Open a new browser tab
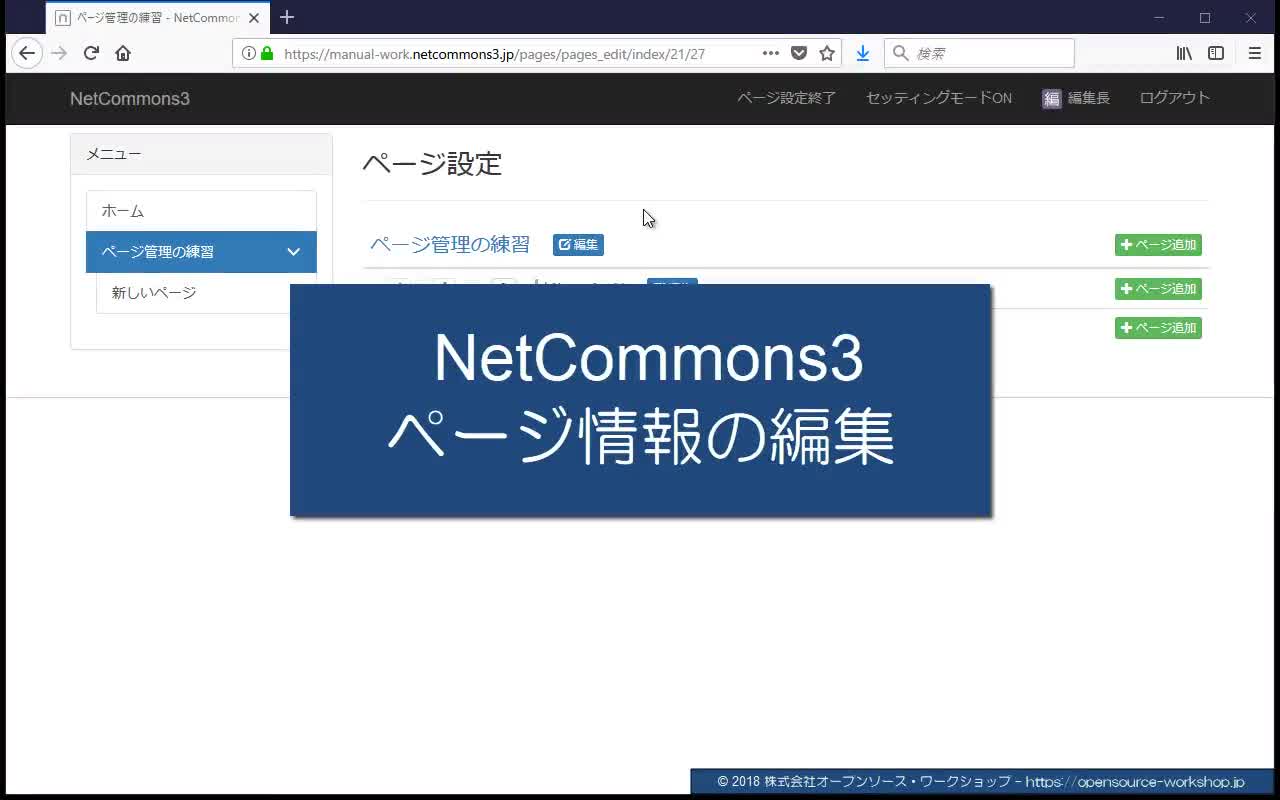1280x800 pixels. [x=287, y=17]
